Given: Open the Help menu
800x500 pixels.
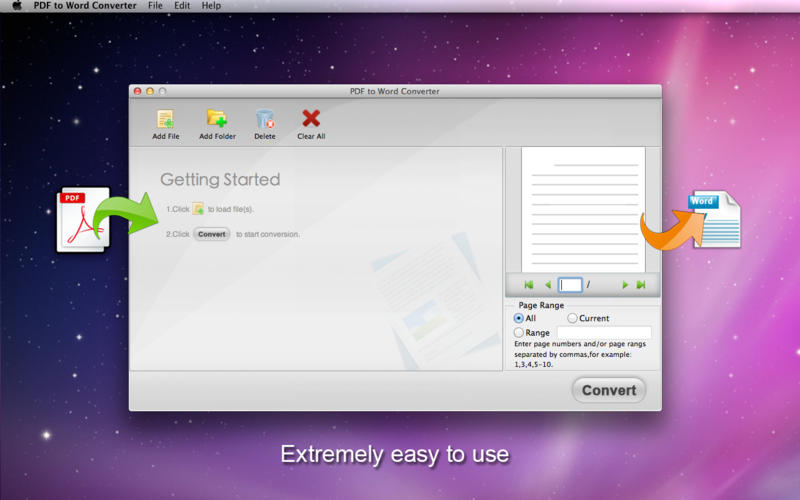Looking at the screenshot, I should coord(211,6).
